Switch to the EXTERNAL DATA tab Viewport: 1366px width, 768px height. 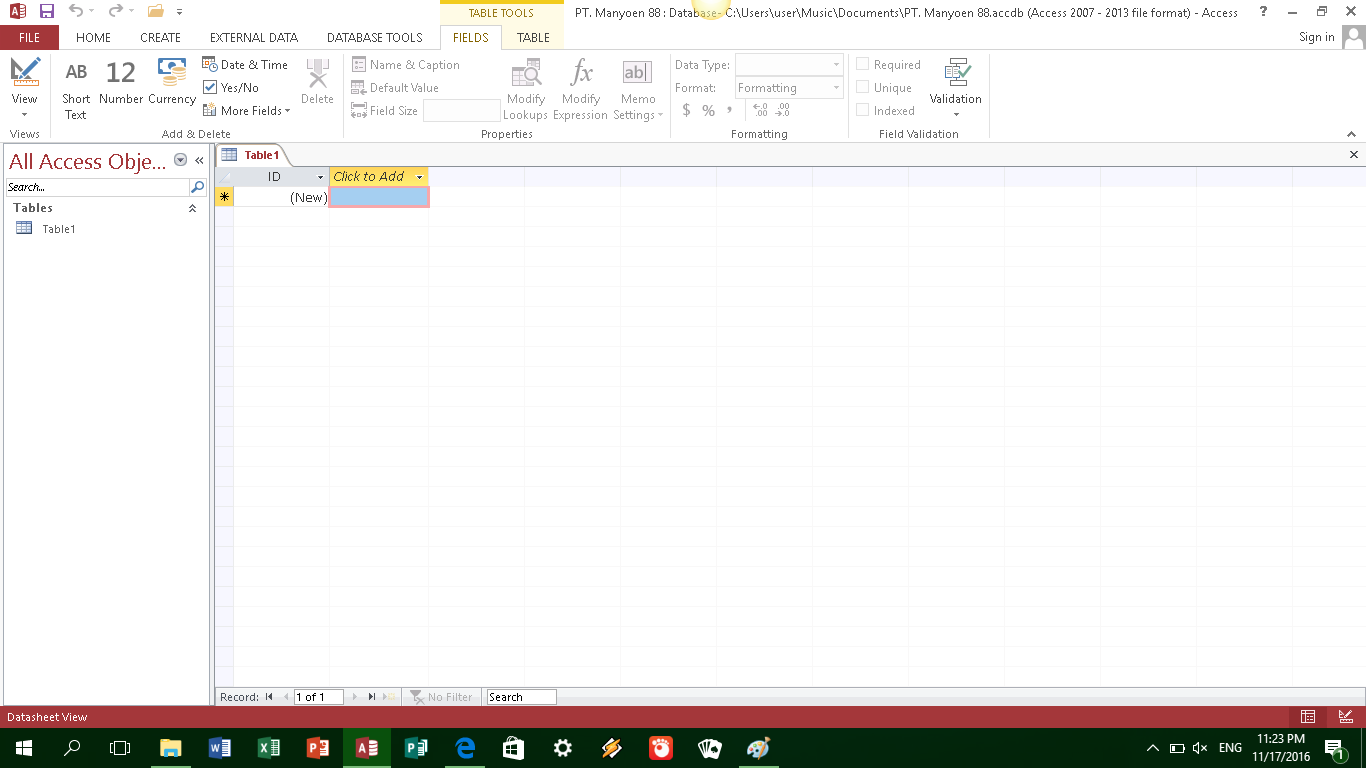point(254,38)
